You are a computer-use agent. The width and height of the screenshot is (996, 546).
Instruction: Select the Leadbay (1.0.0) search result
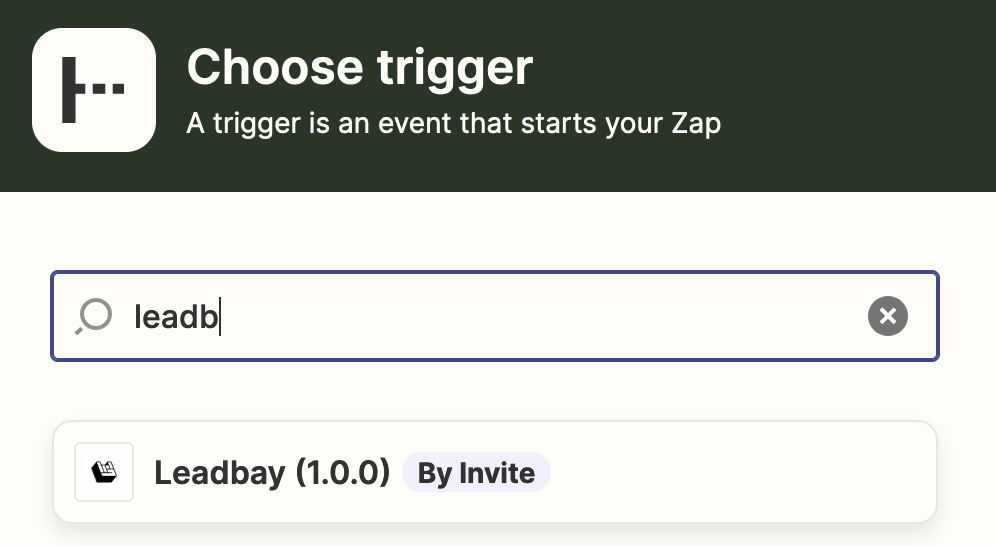494,472
